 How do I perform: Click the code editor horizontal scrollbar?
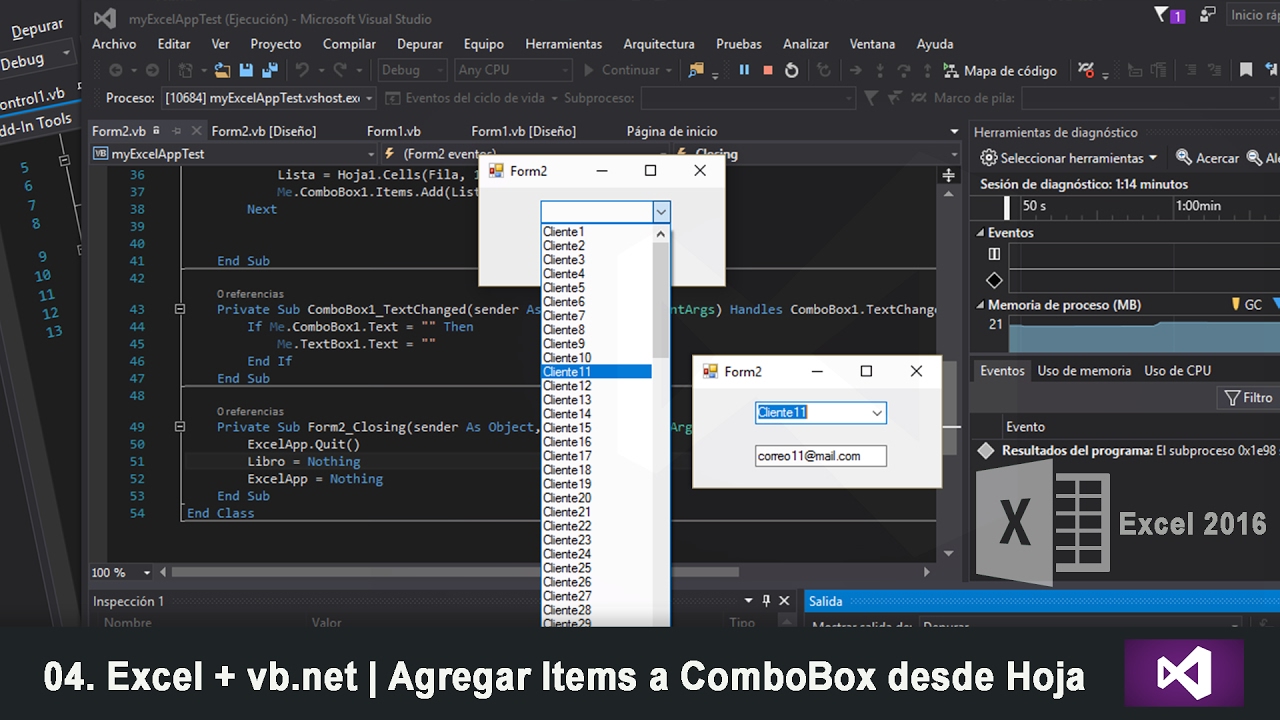[x=456, y=573]
